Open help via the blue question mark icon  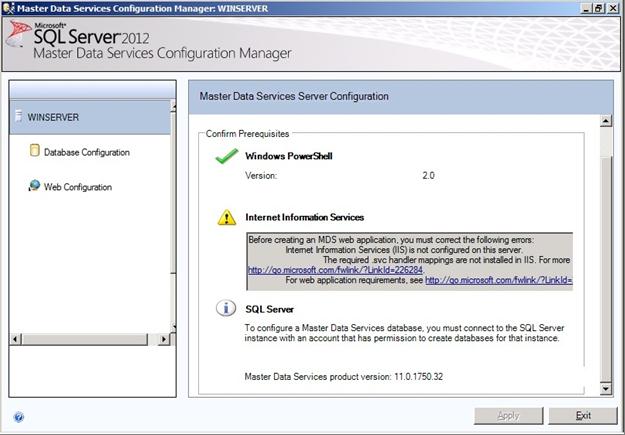click(19, 417)
